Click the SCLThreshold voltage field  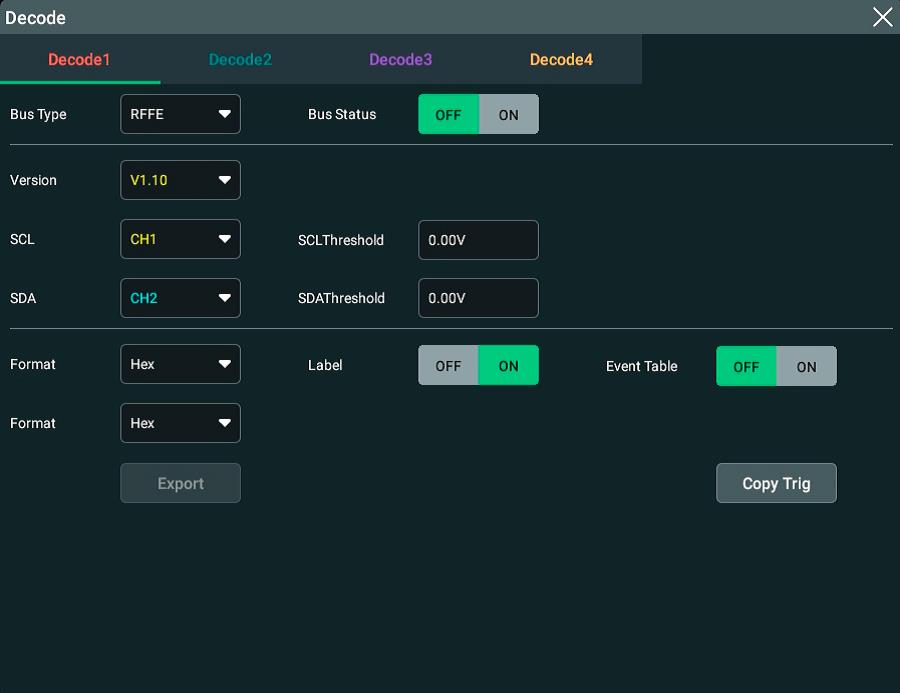click(x=478, y=240)
